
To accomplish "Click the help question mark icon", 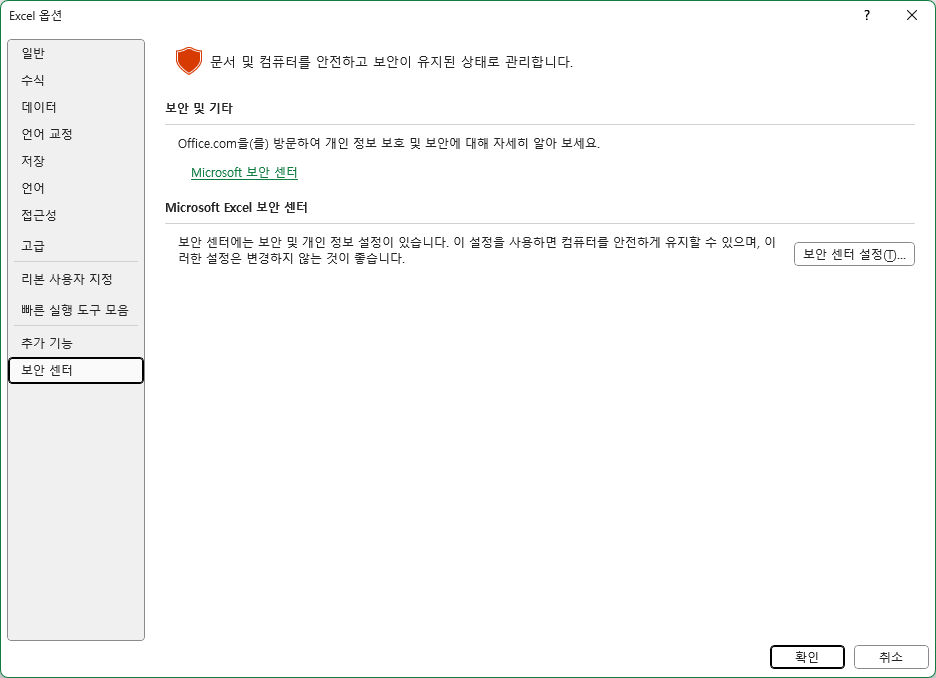I will point(867,16).
